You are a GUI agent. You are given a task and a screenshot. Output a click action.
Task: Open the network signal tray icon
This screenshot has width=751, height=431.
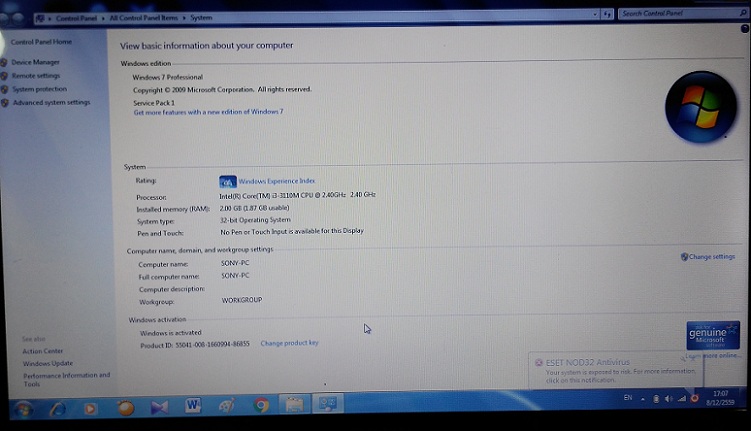[682, 398]
